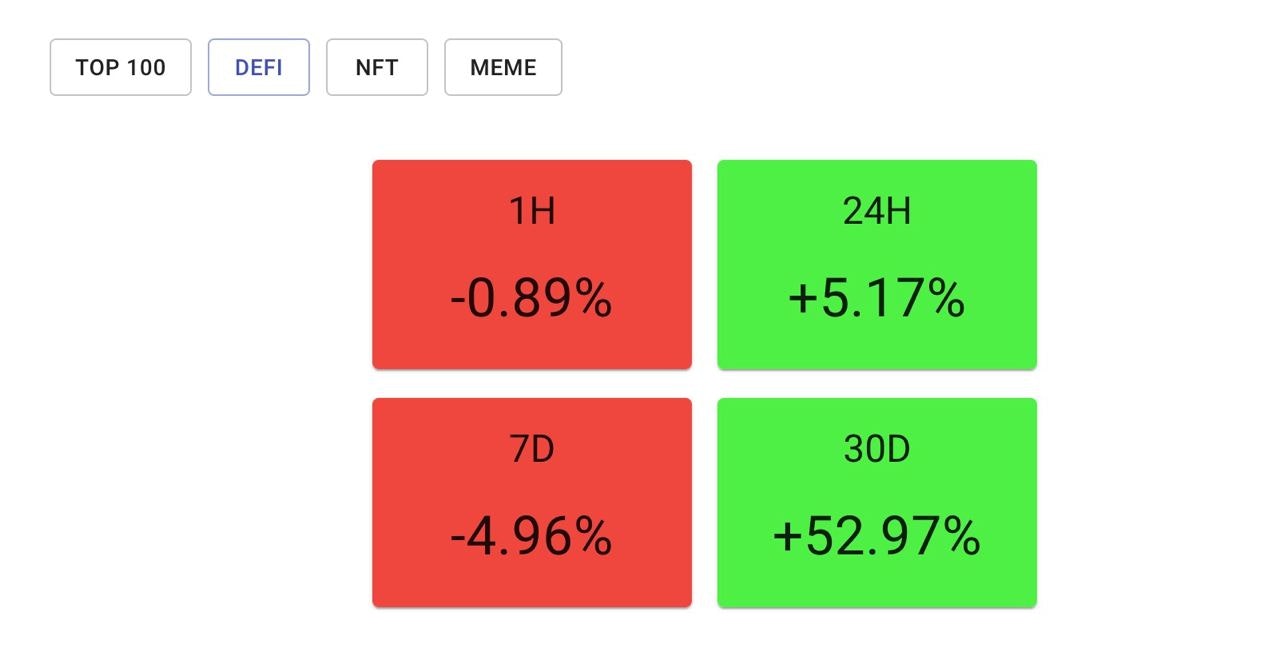Screen dimensions: 1280x668
Task: Click the -4.96% value on the 7D tile
Action: click(x=531, y=538)
